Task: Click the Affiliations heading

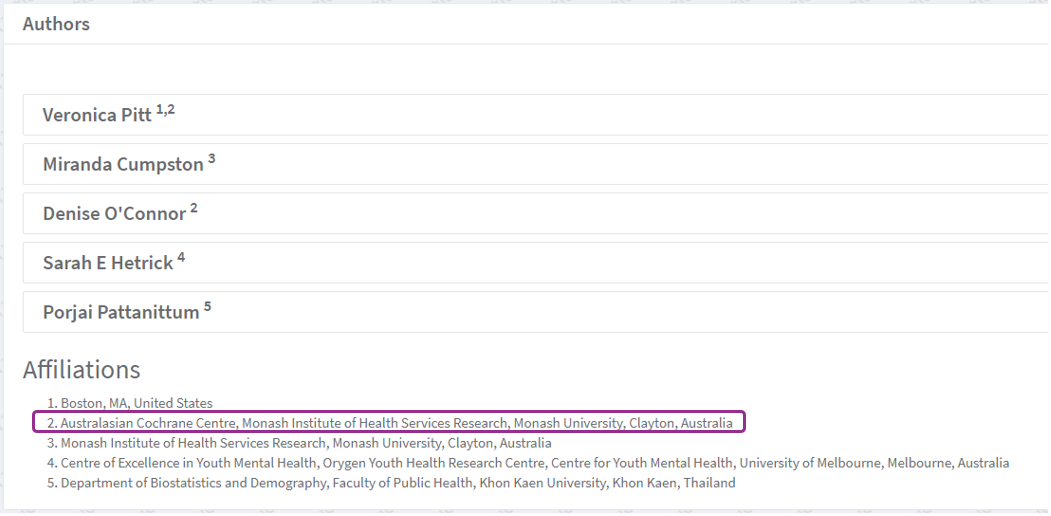Action: 81,370
